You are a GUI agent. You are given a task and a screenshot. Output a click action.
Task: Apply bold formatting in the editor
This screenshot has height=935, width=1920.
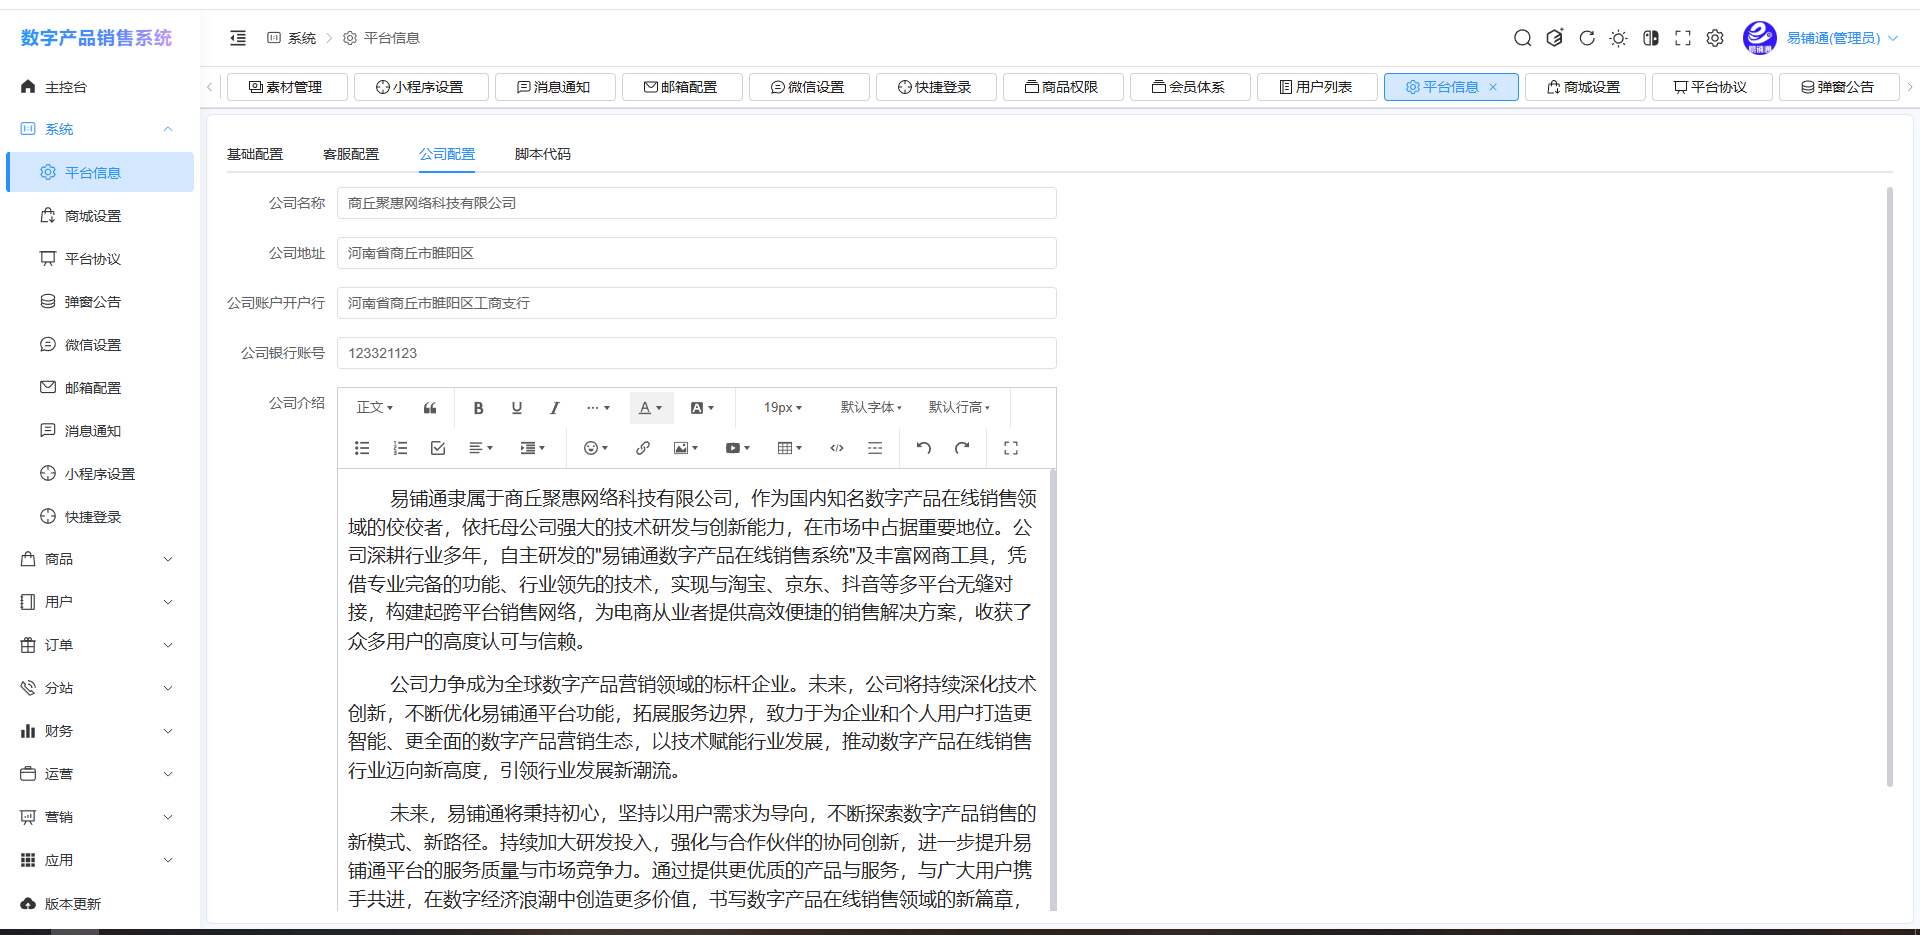pos(478,408)
